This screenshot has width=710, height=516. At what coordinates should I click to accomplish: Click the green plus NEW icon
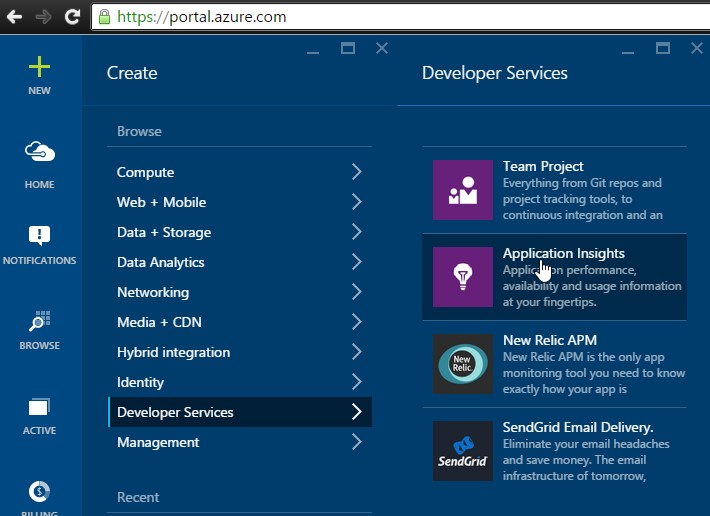coord(39,67)
